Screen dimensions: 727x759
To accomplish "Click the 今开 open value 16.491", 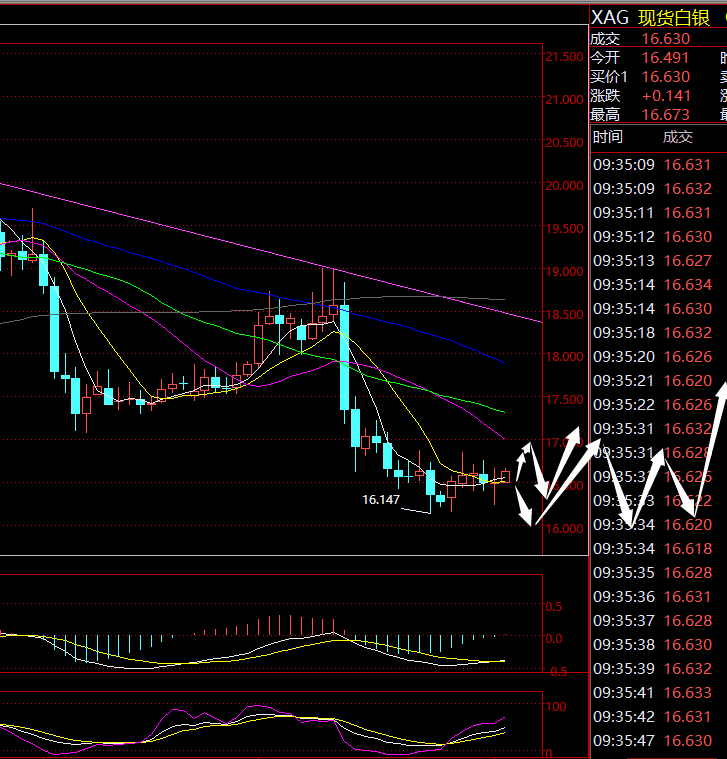I will coord(665,58).
